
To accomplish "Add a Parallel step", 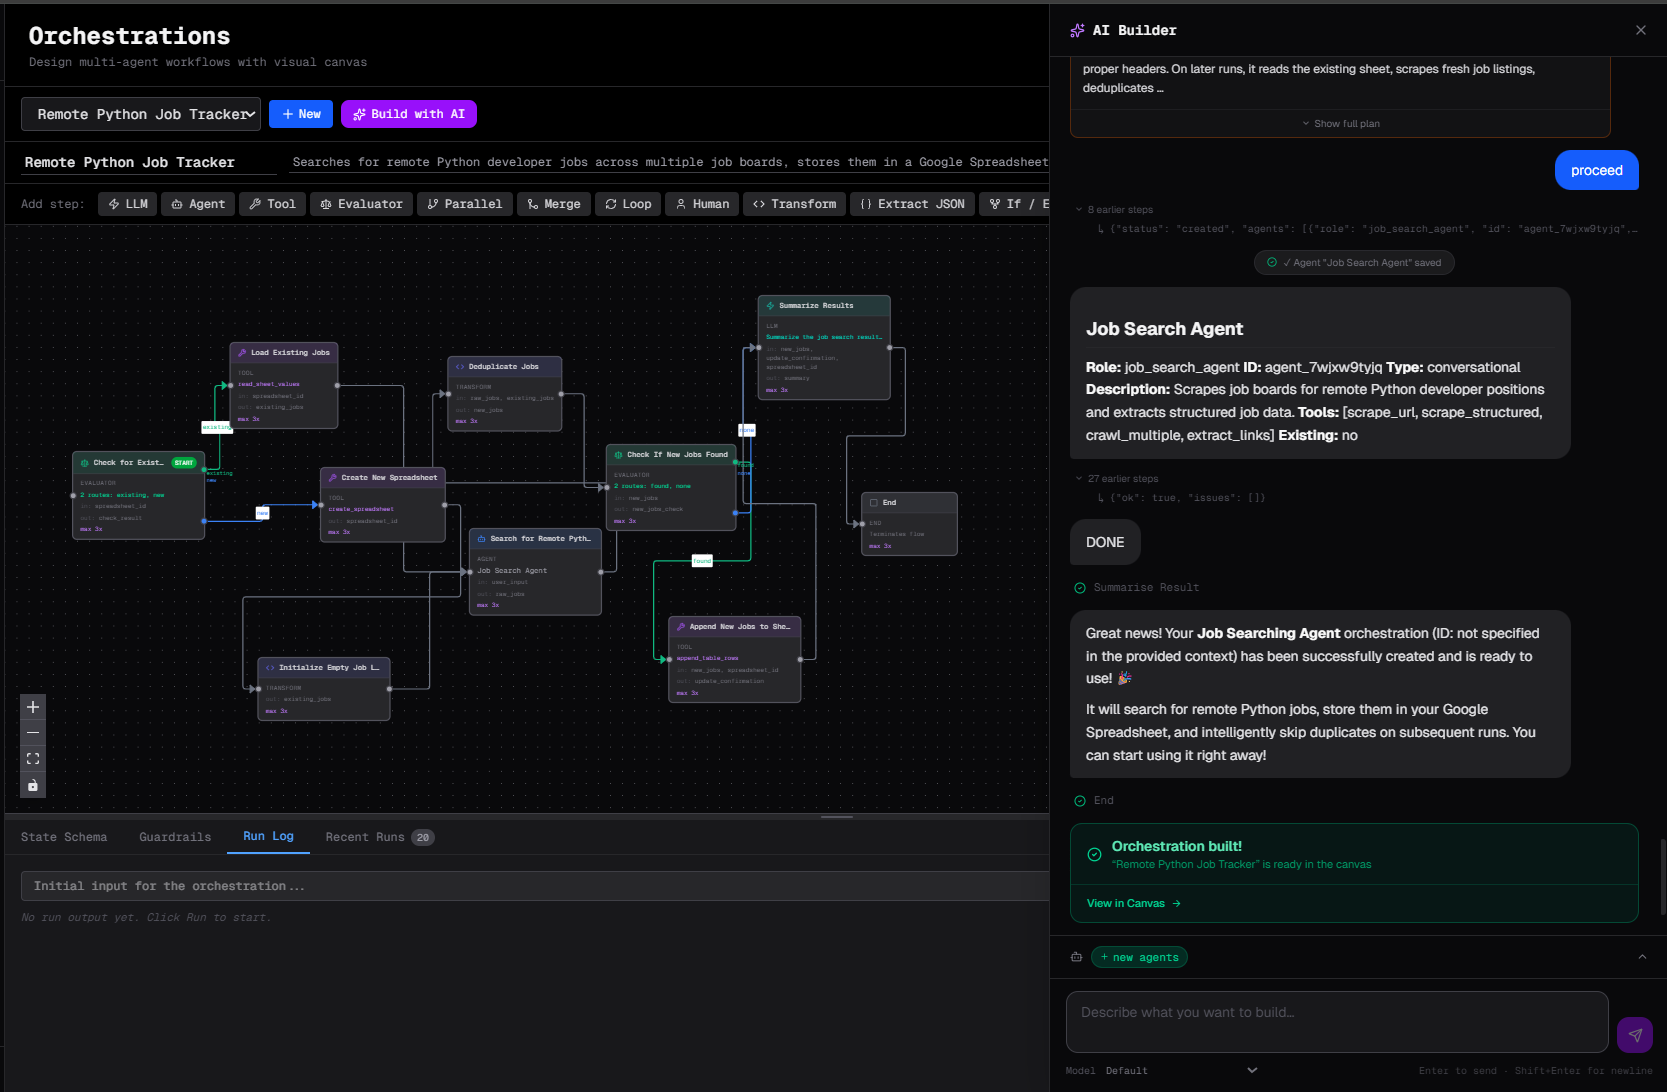I will [464, 204].
